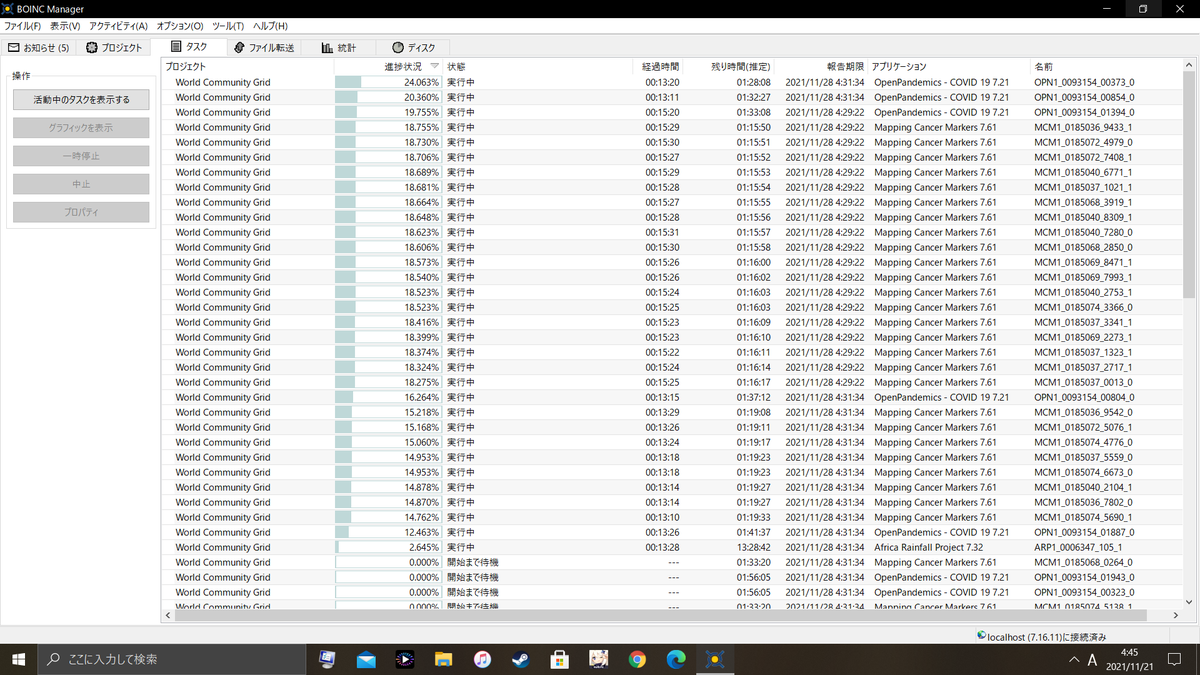The height and width of the screenshot is (675, 1200).
Task: Open the アクティビティ(A) menu
Action: point(118,26)
